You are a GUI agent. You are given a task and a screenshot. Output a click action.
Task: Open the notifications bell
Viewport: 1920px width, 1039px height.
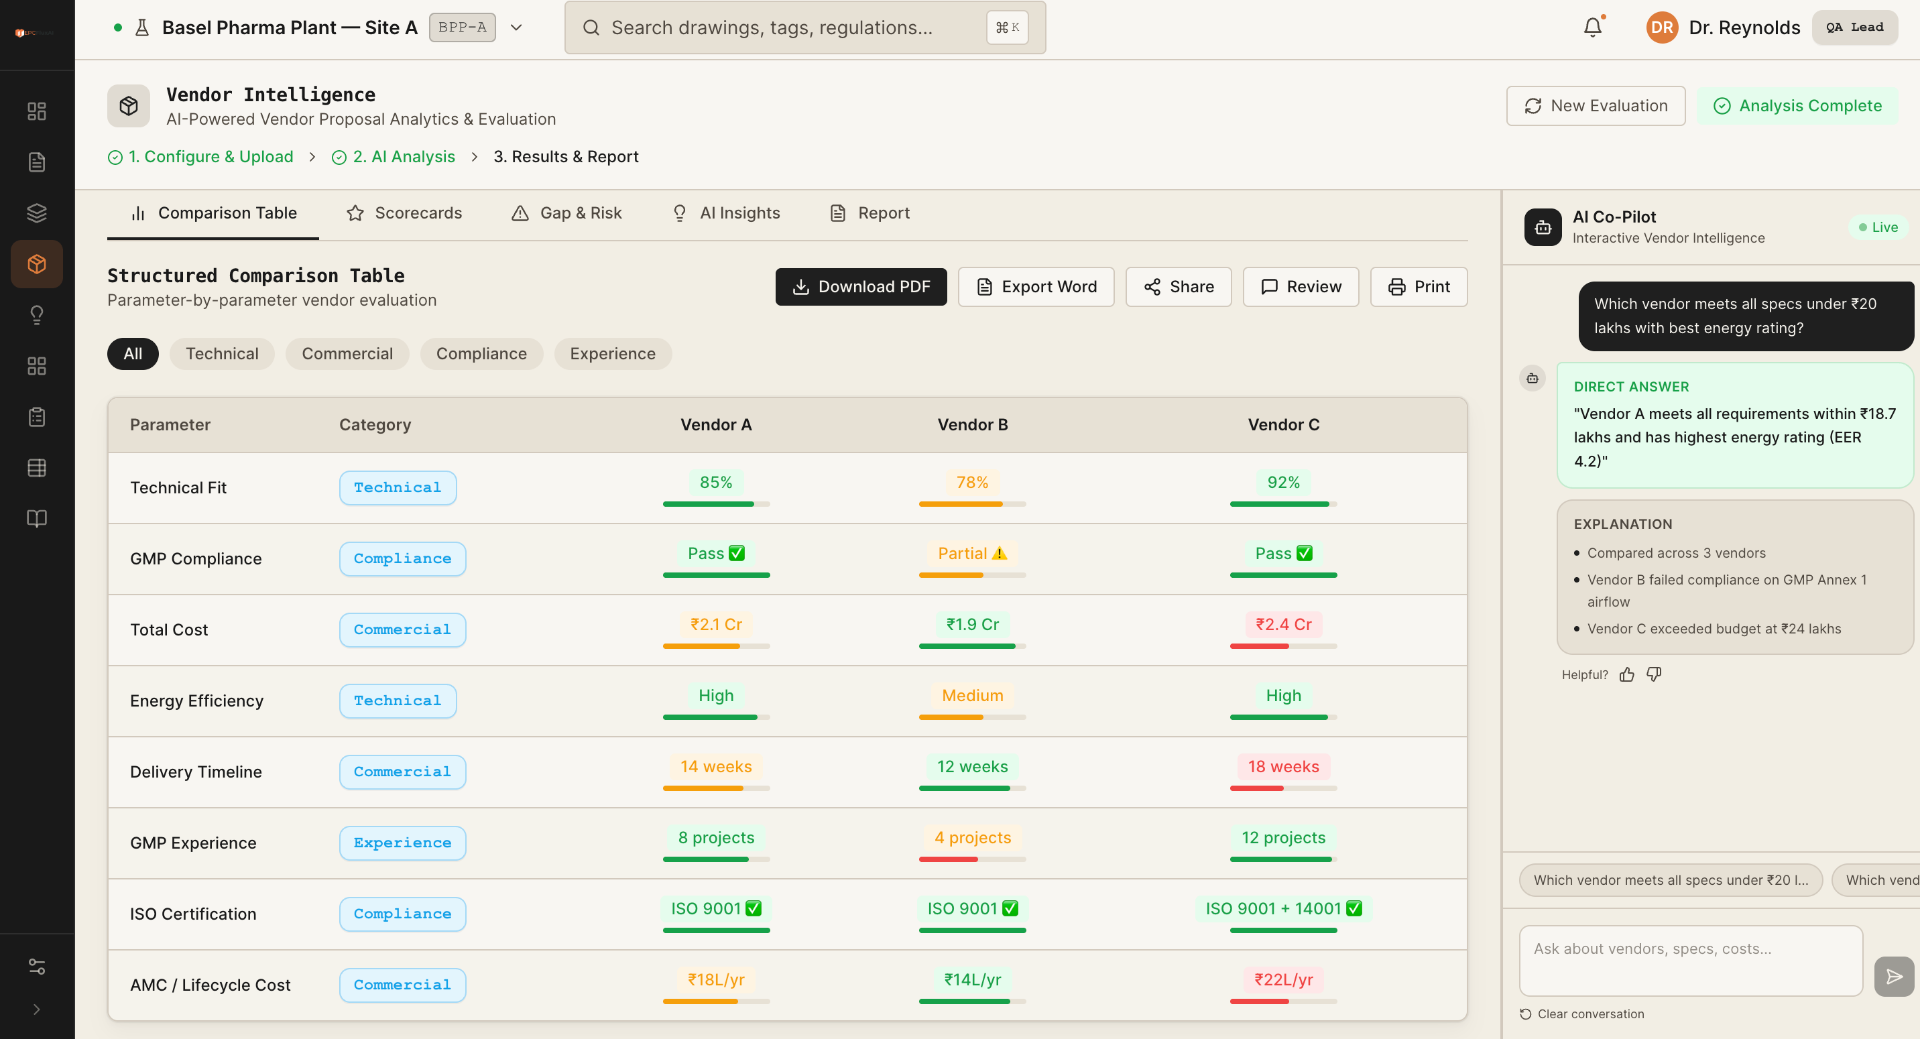(1593, 27)
